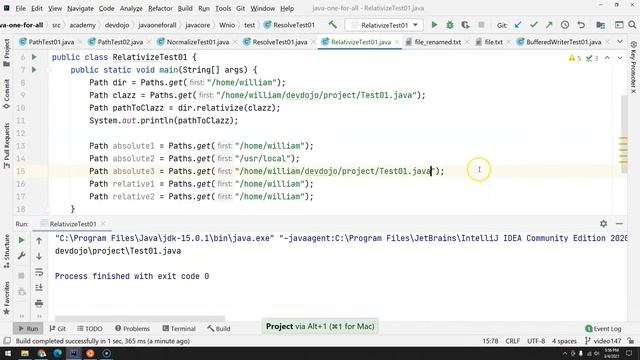Click the editor vertical scrollbar
640x360 pixels.
(624, 135)
